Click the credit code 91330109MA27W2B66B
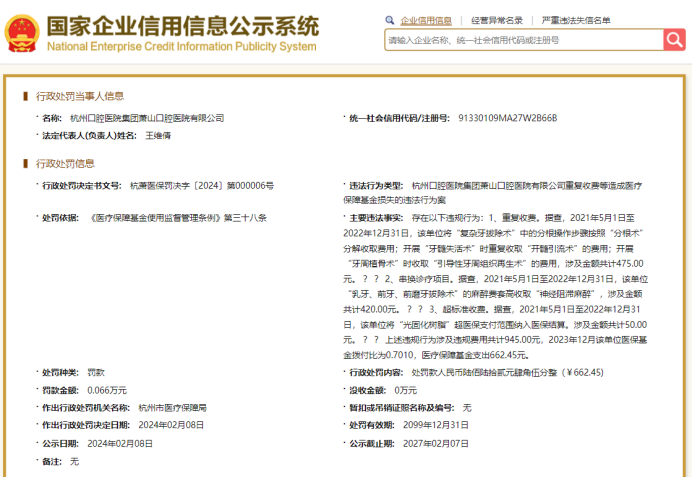Screen dimensions: 692x477 (508, 118)
